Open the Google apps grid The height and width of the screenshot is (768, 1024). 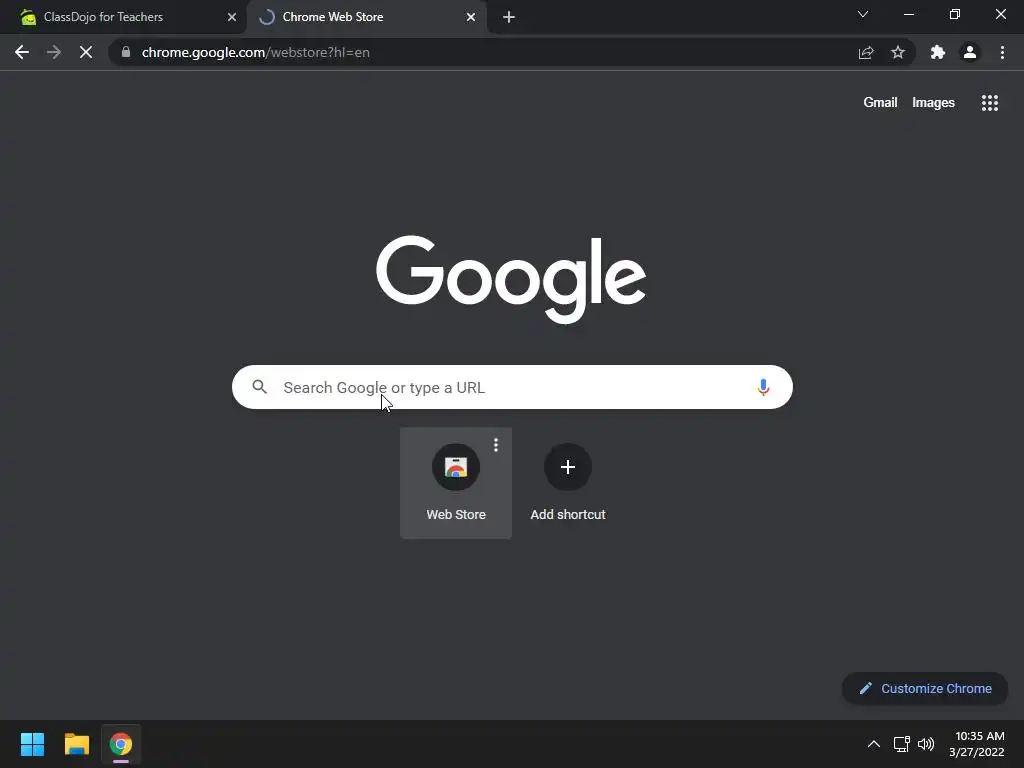[989, 103]
